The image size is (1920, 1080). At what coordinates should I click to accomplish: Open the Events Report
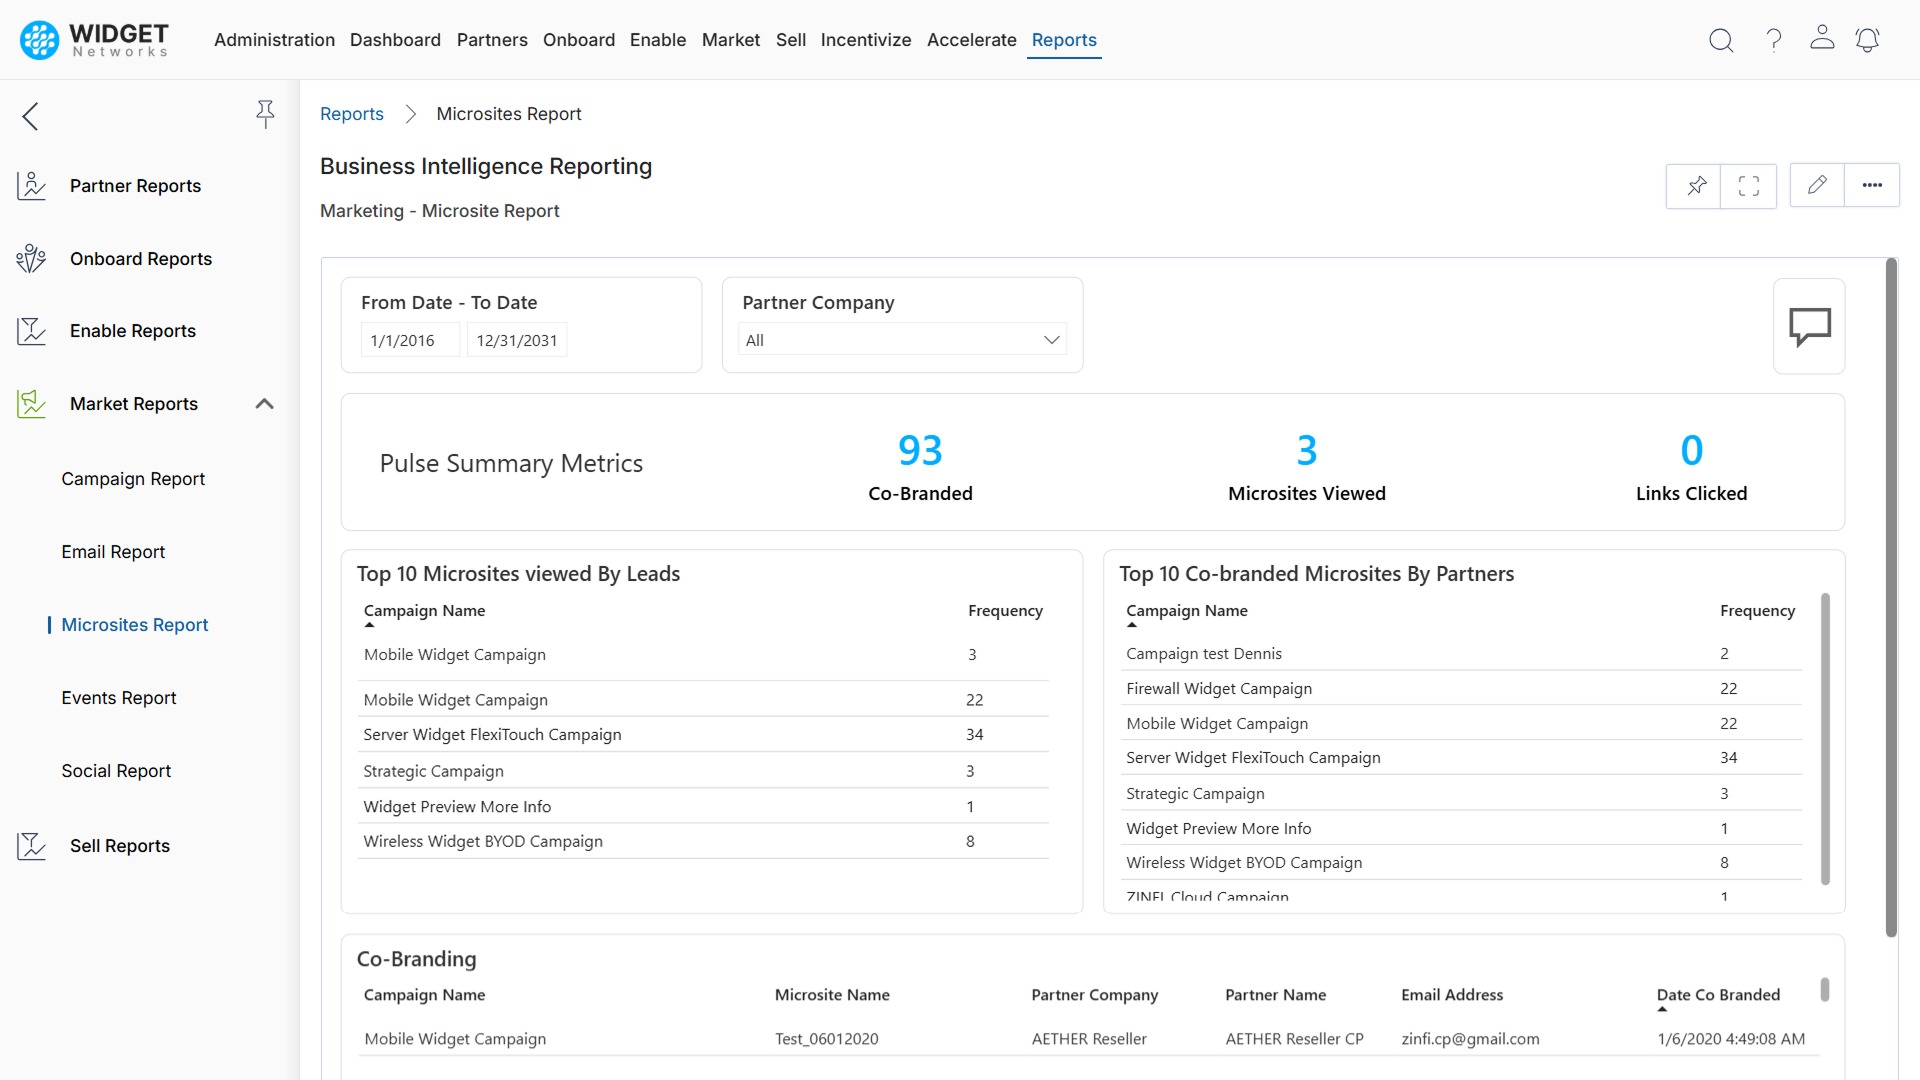(119, 697)
